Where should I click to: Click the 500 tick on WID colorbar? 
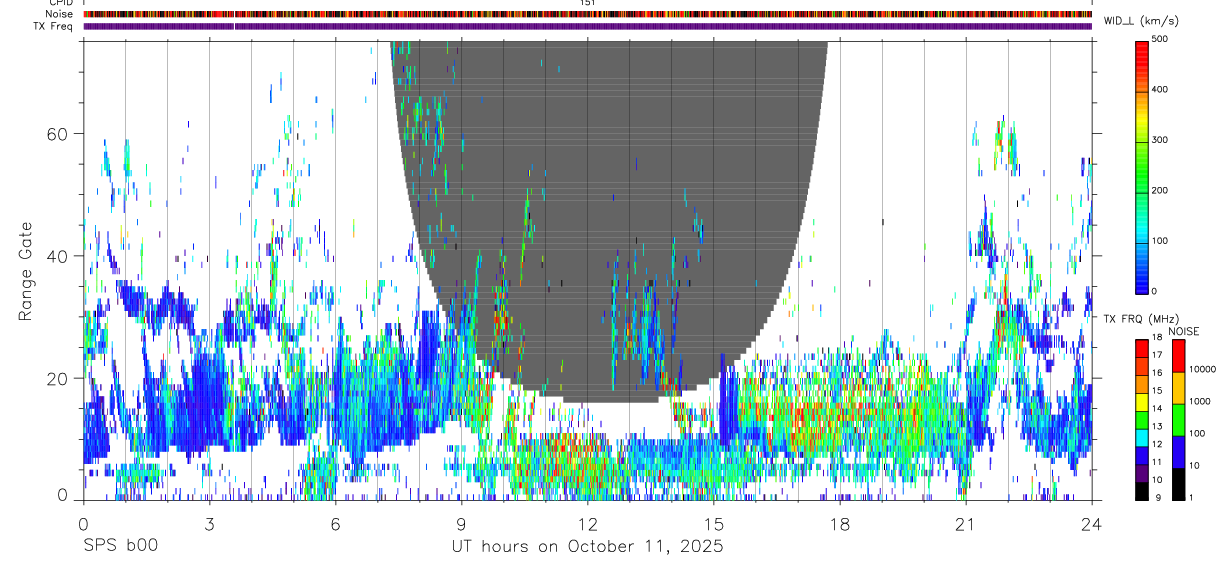(x=1160, y=40)
